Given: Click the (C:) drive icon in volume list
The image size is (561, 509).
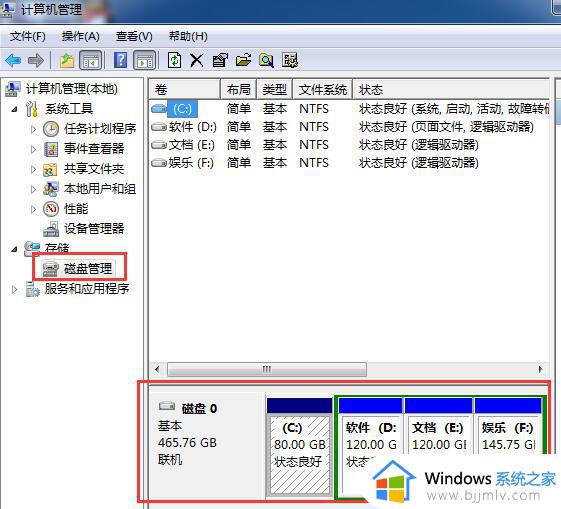Looking at the screenshot, I should tap(159, 108).
